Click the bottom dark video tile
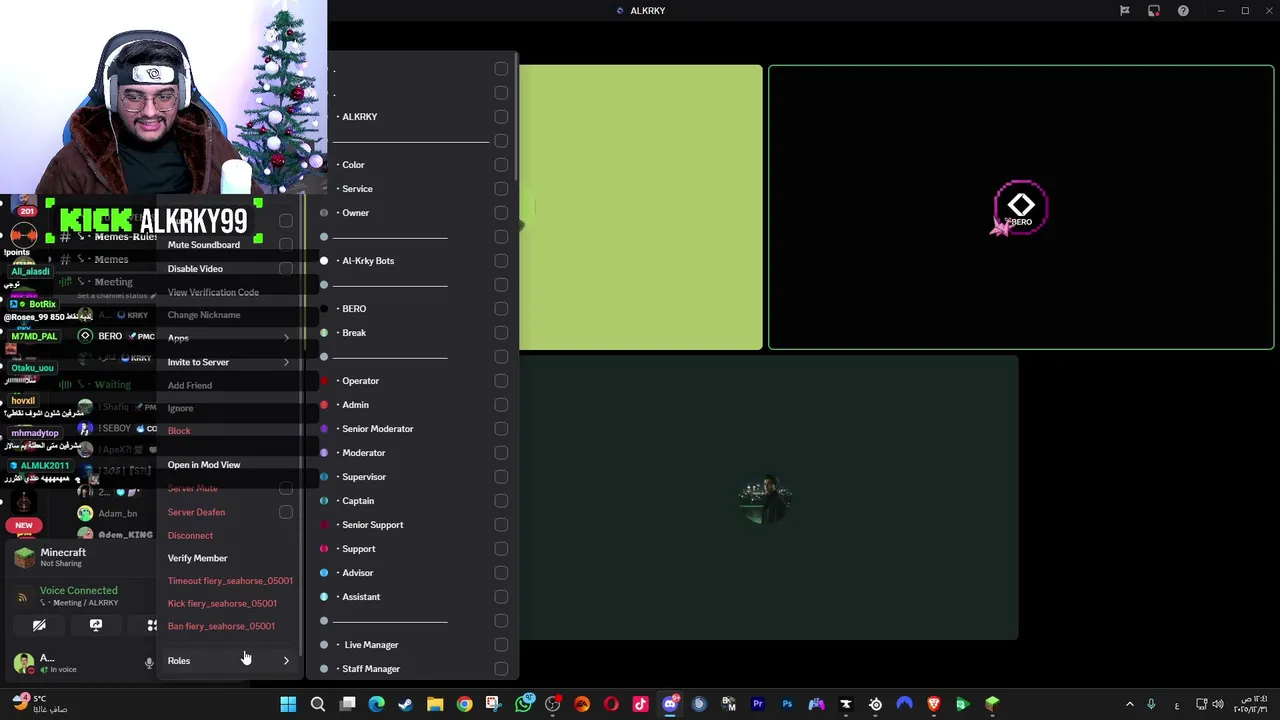The height and width of the screenshot is (720, 1280). click(x=768, y=497)
